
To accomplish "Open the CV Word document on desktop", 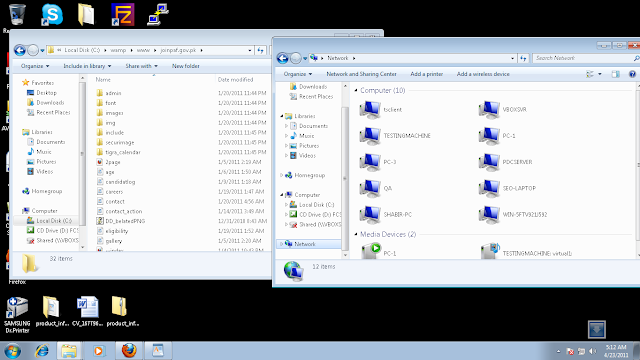I will 87,311.
